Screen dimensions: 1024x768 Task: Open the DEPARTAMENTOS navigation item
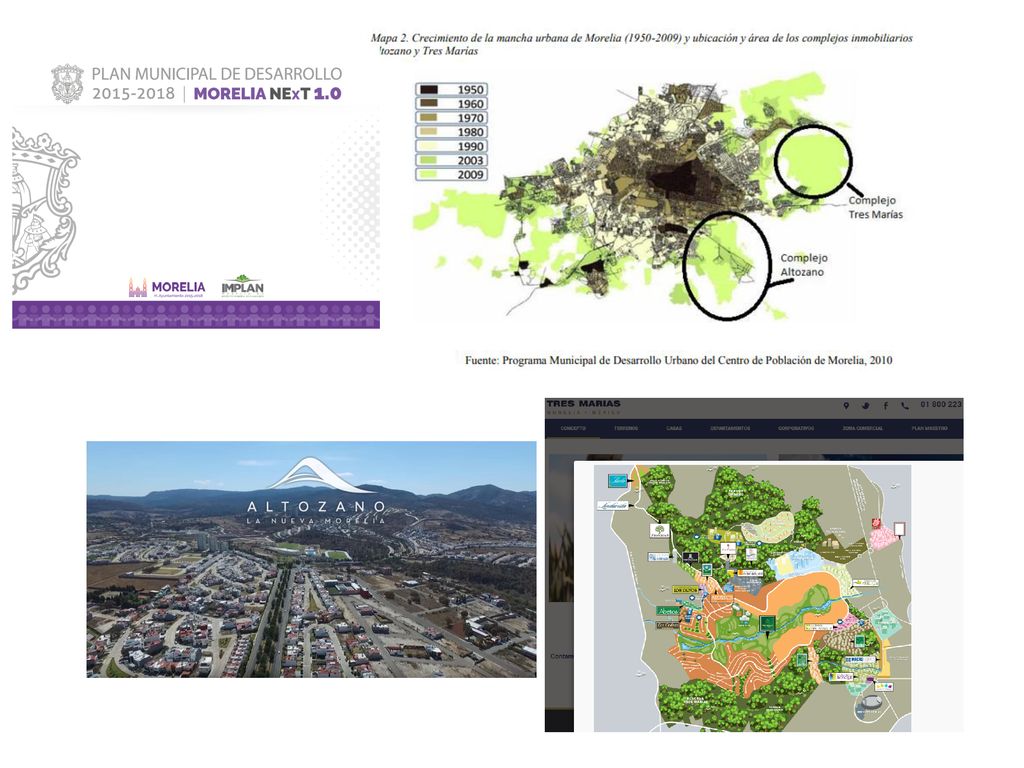[x=730, y=428]
